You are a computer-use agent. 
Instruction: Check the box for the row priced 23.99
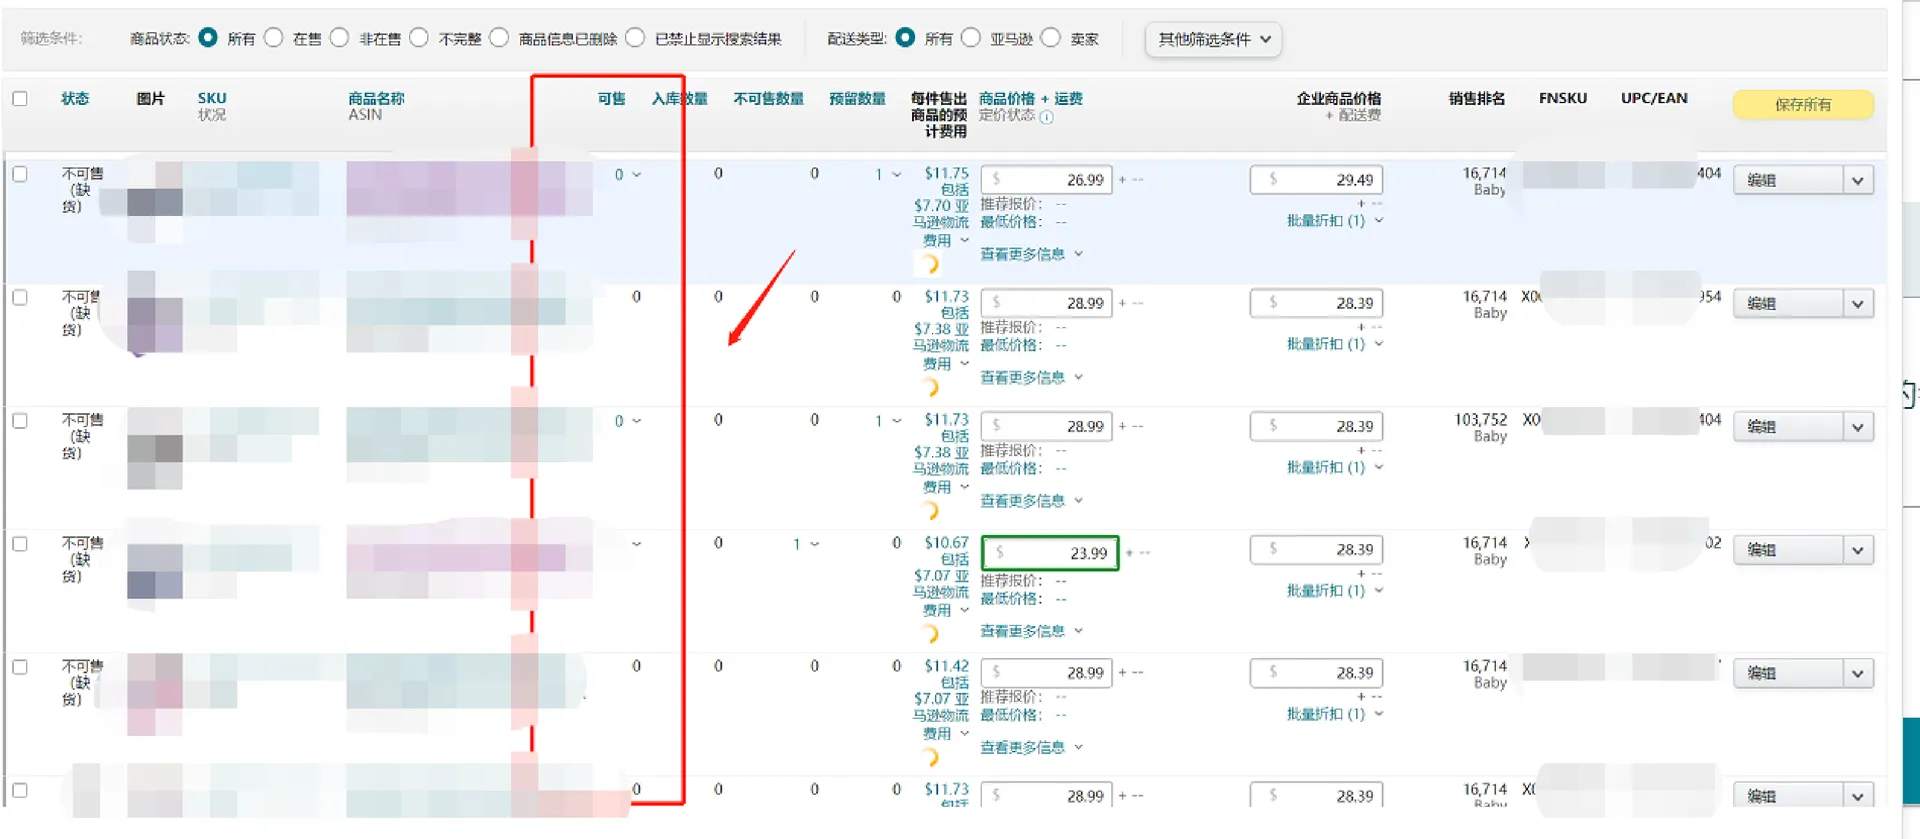(20, 544)
